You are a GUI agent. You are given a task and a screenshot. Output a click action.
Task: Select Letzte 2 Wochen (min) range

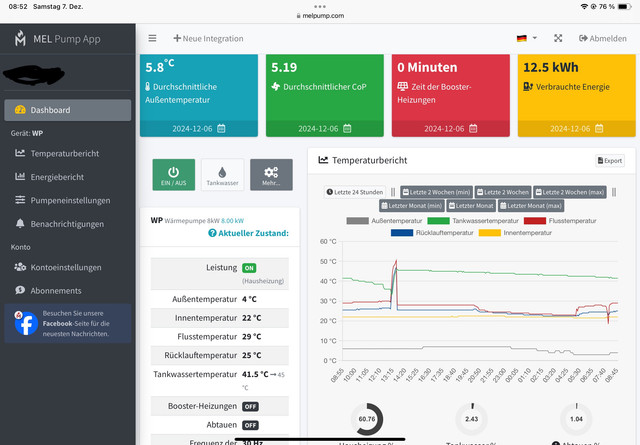coord(436,192)
